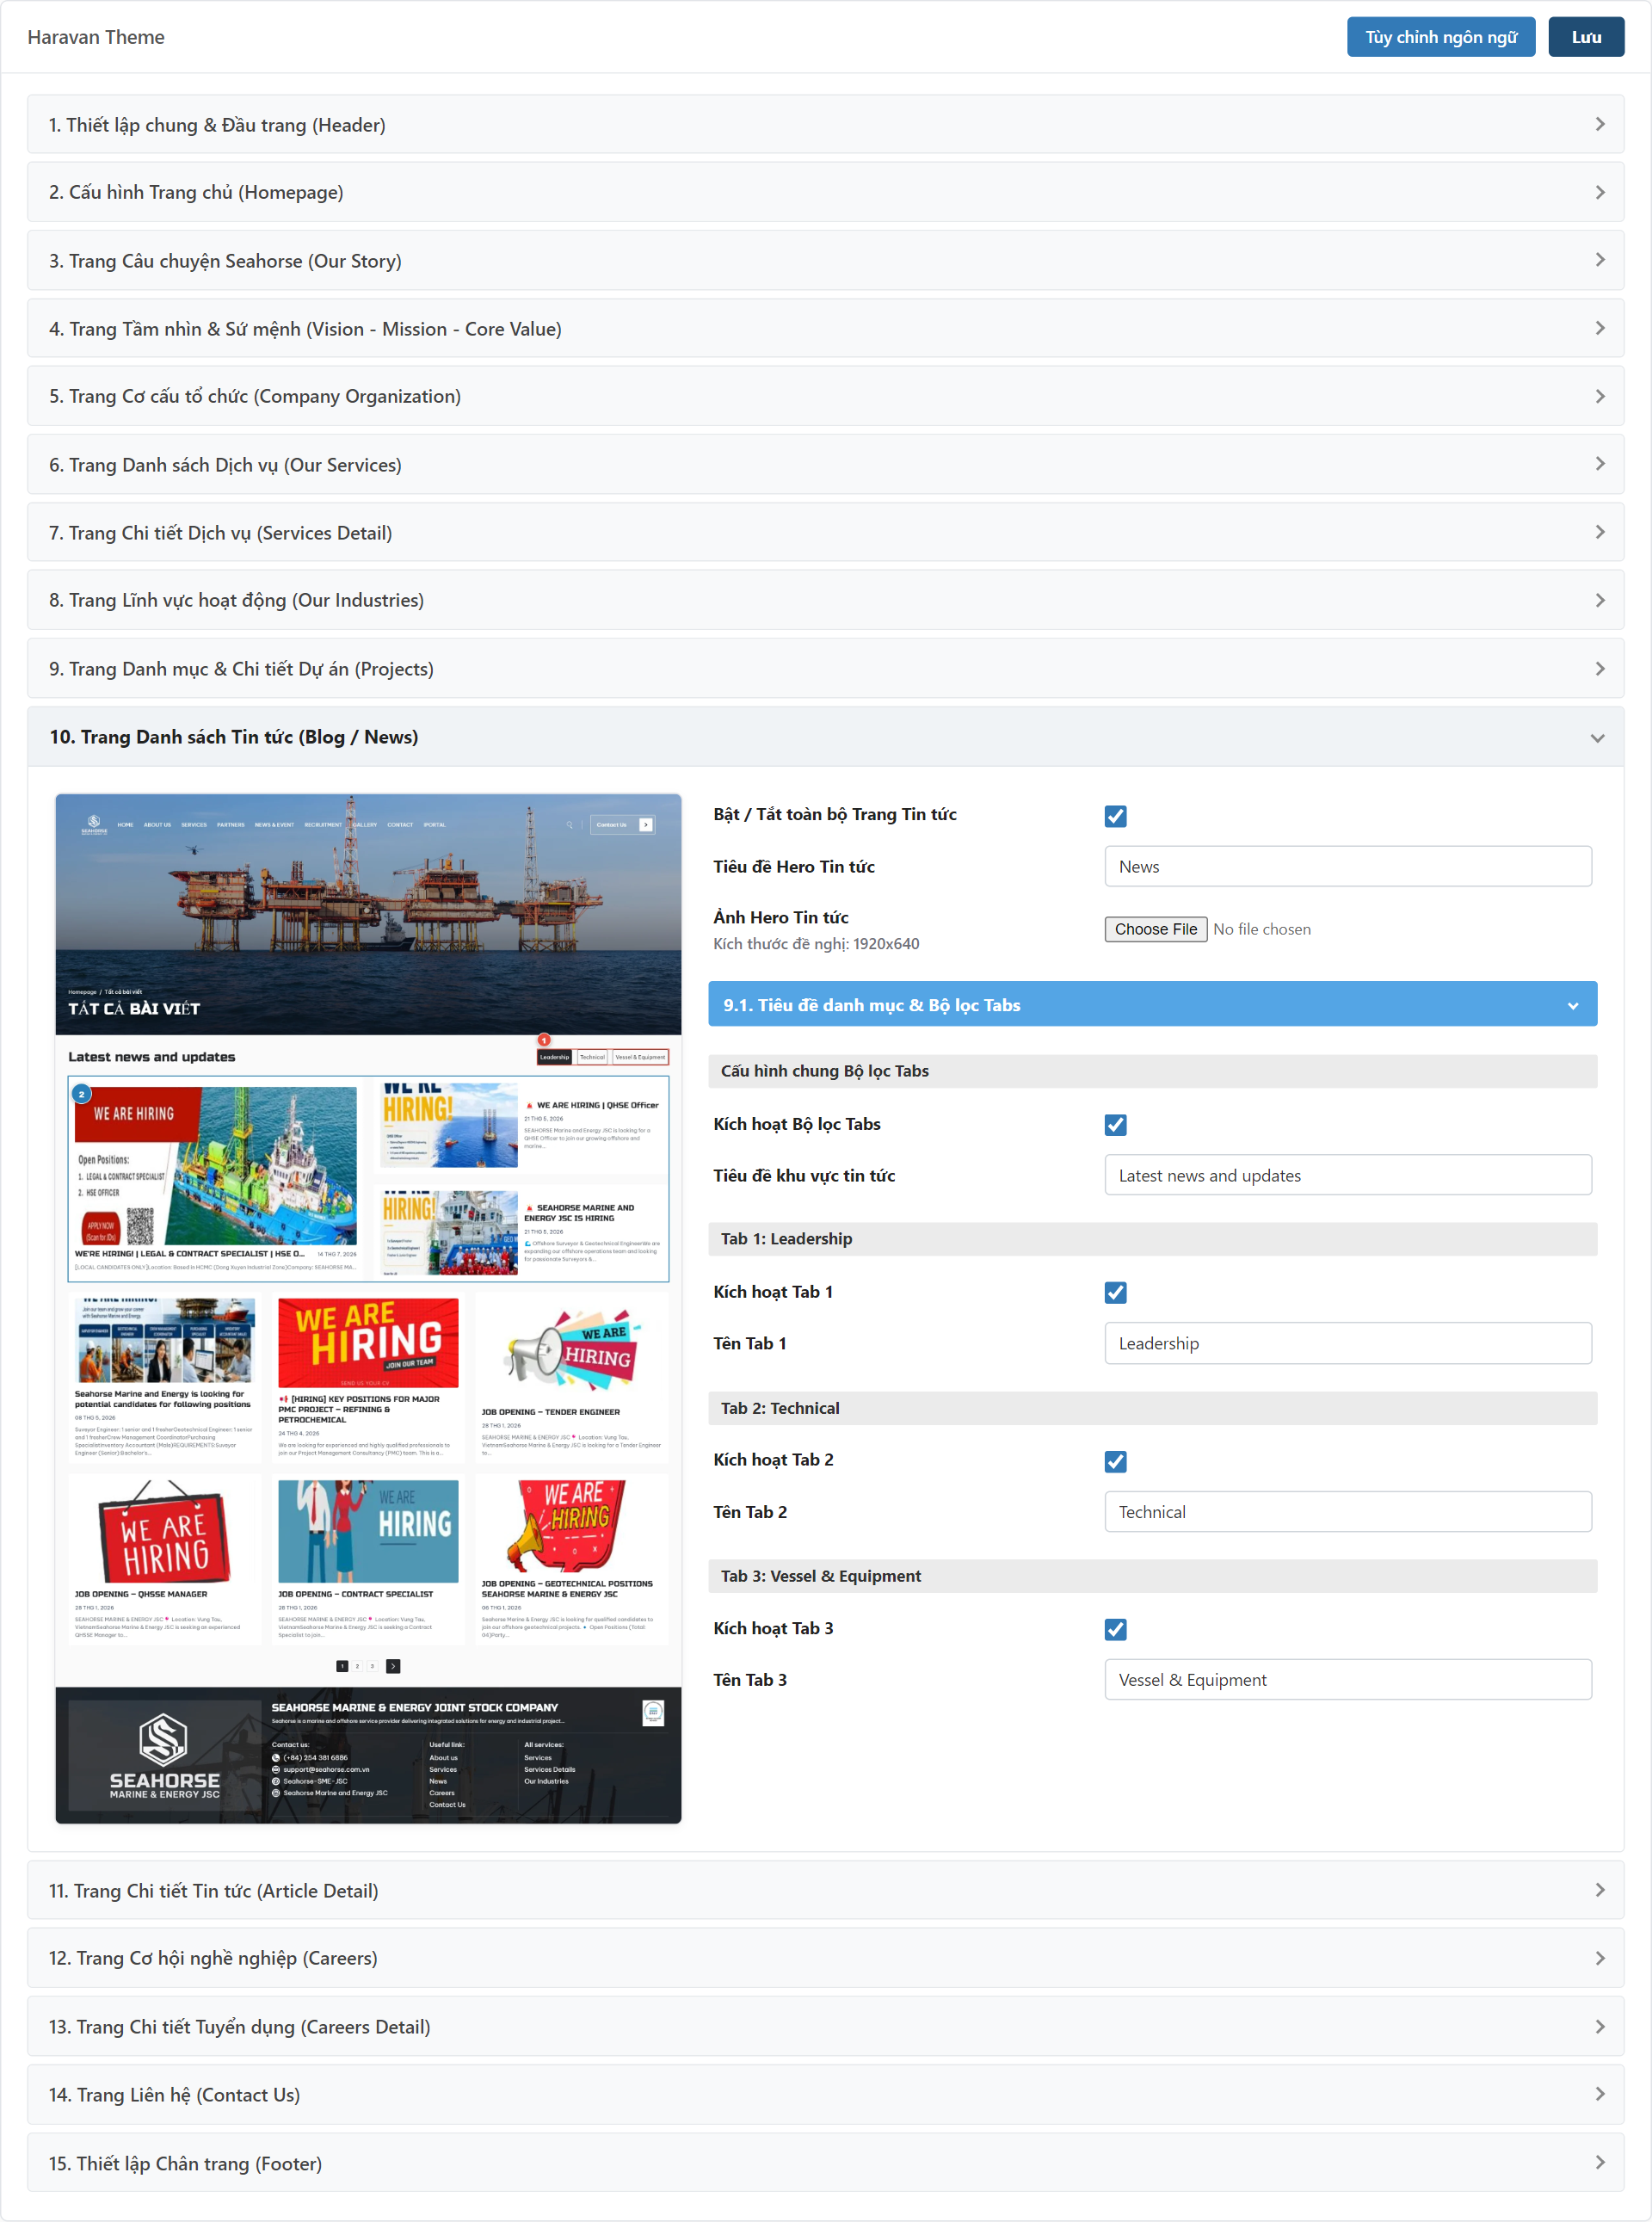This screenshot has width=1652, height=2222.
Task: Click white chevron on blue 9.1 Tabs bar
Action: pyautogui.click(x=1573, y=1006)
